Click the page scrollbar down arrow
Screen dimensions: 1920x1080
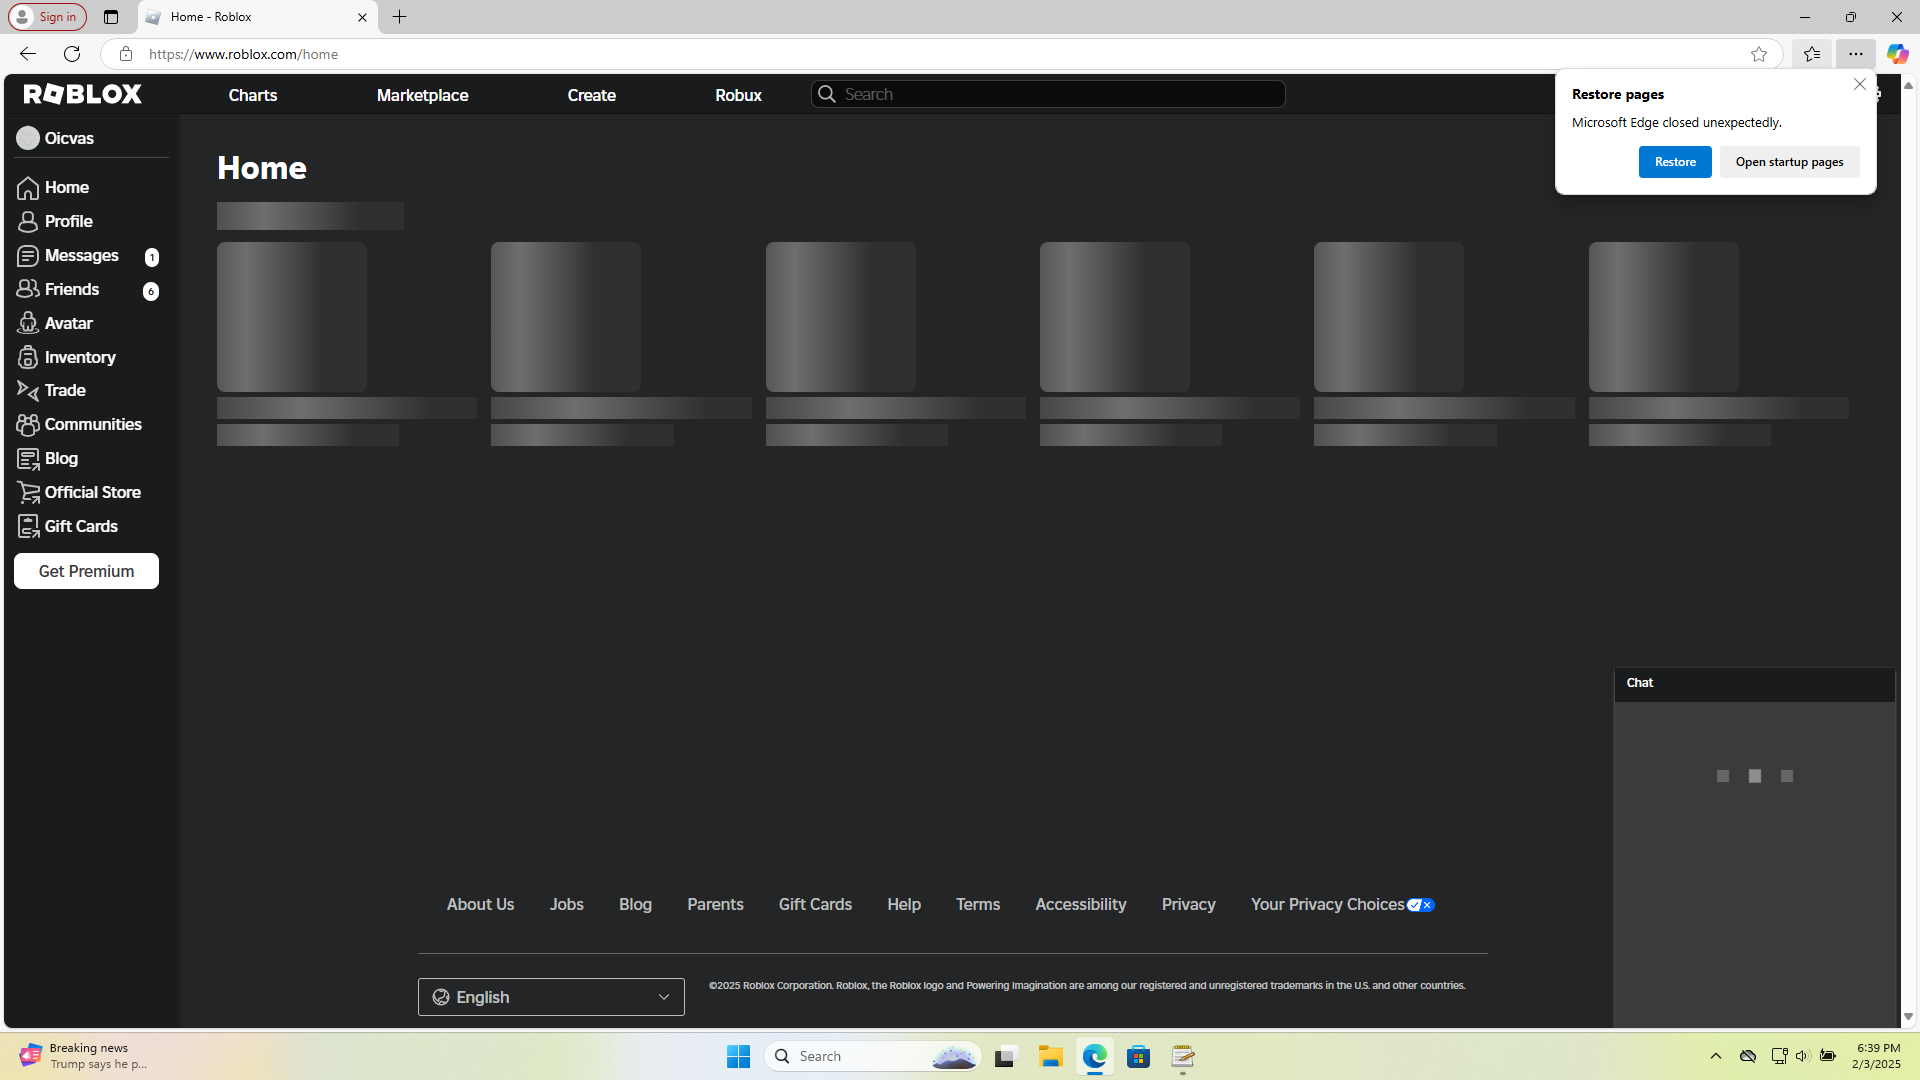pos(1909,1017)
